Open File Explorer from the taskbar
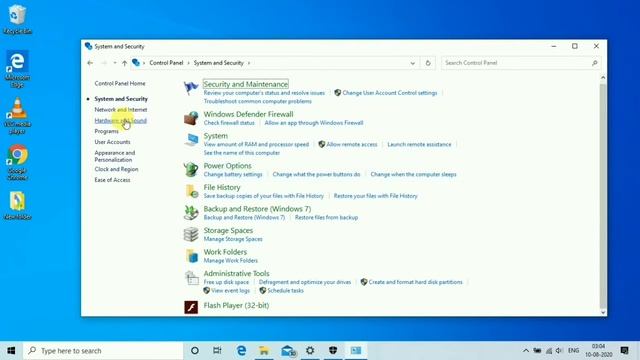Viewport: 640px width, 360px height. pyautogui.click(x=264, y=351)
